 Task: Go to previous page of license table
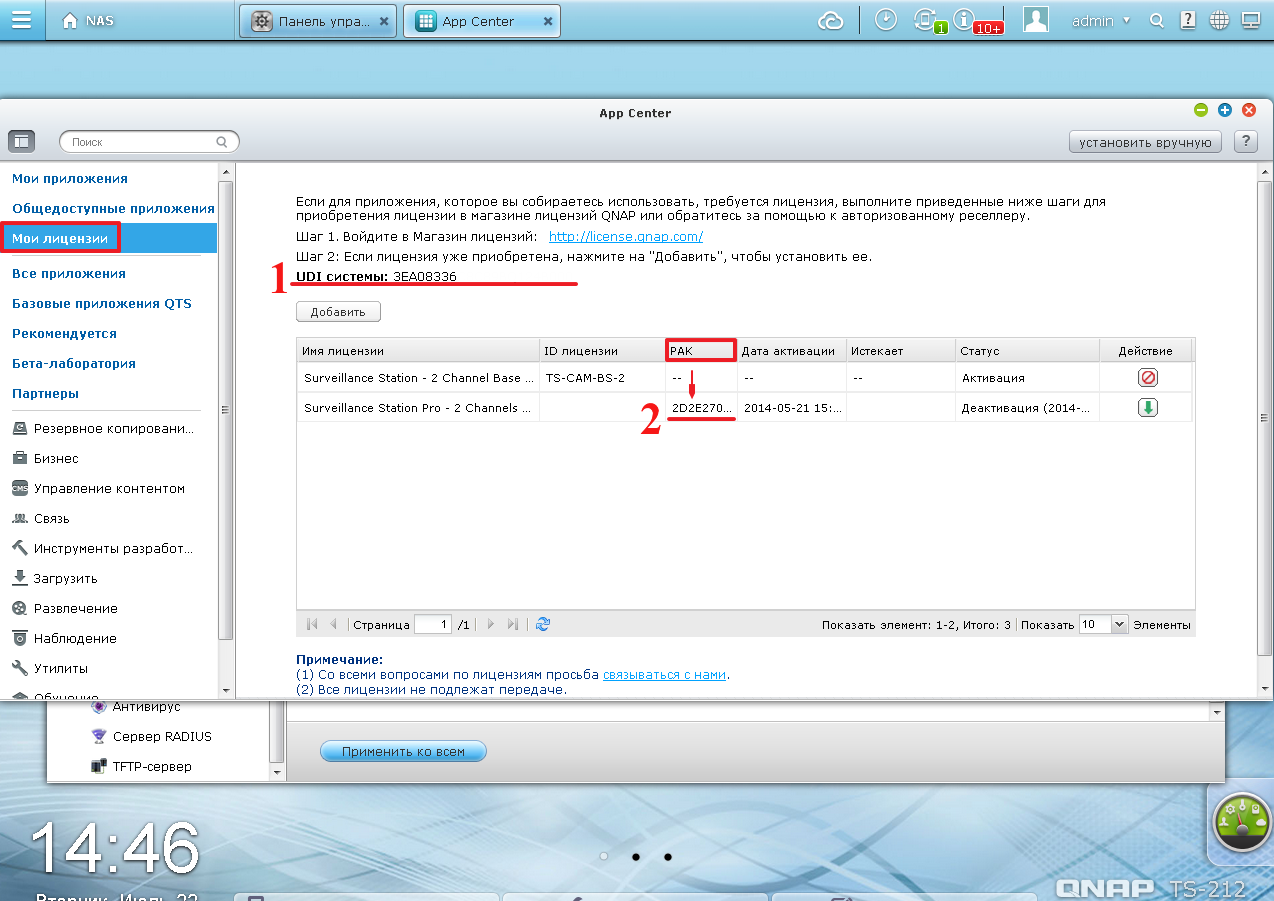tap(333, 624)
